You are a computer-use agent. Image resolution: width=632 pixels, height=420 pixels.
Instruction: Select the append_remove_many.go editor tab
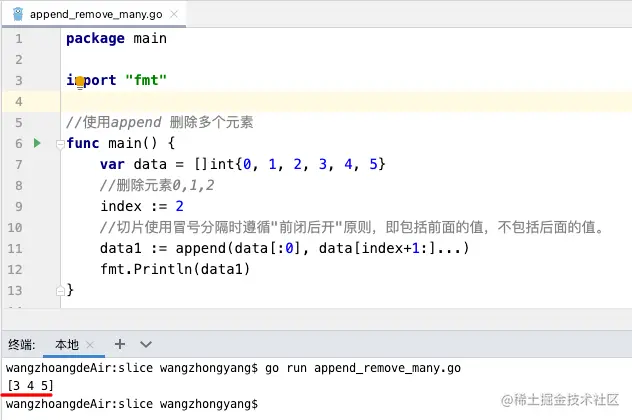pyautogui.click(x=95, y=14)
